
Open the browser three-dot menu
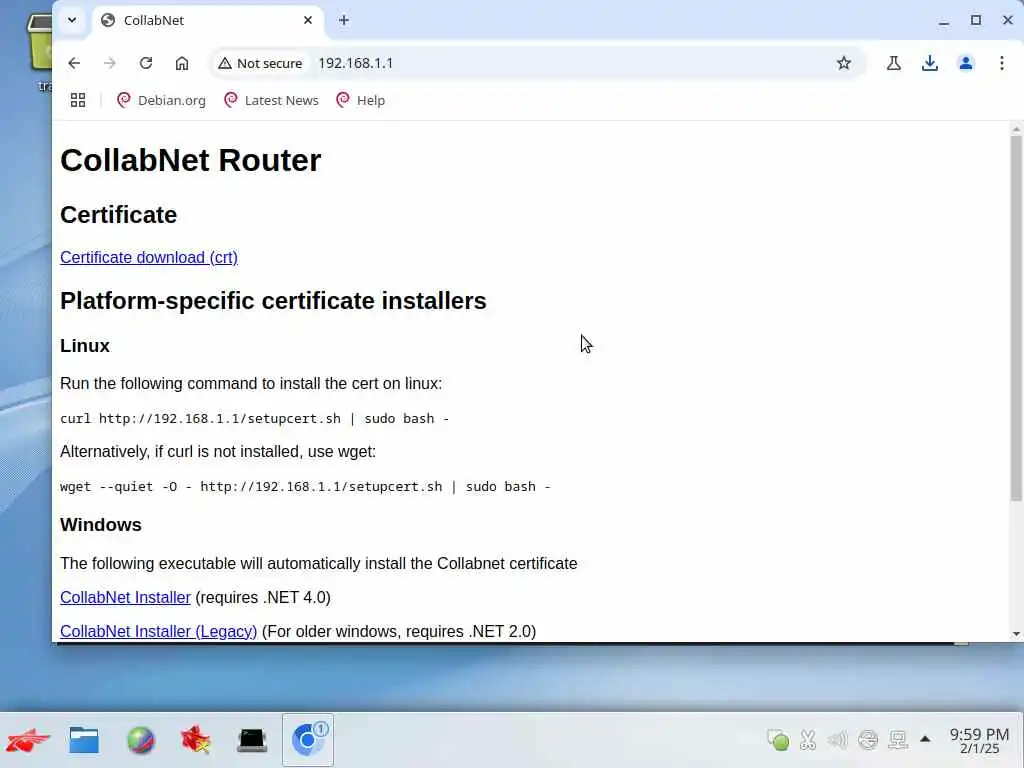coord(1001,63)
